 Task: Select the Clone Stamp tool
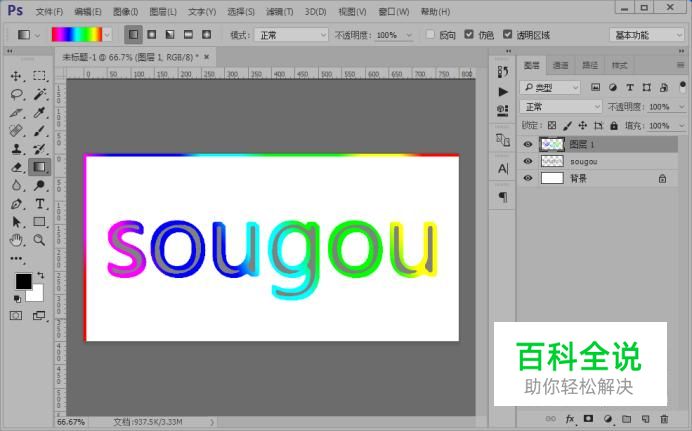pos(16,149)
